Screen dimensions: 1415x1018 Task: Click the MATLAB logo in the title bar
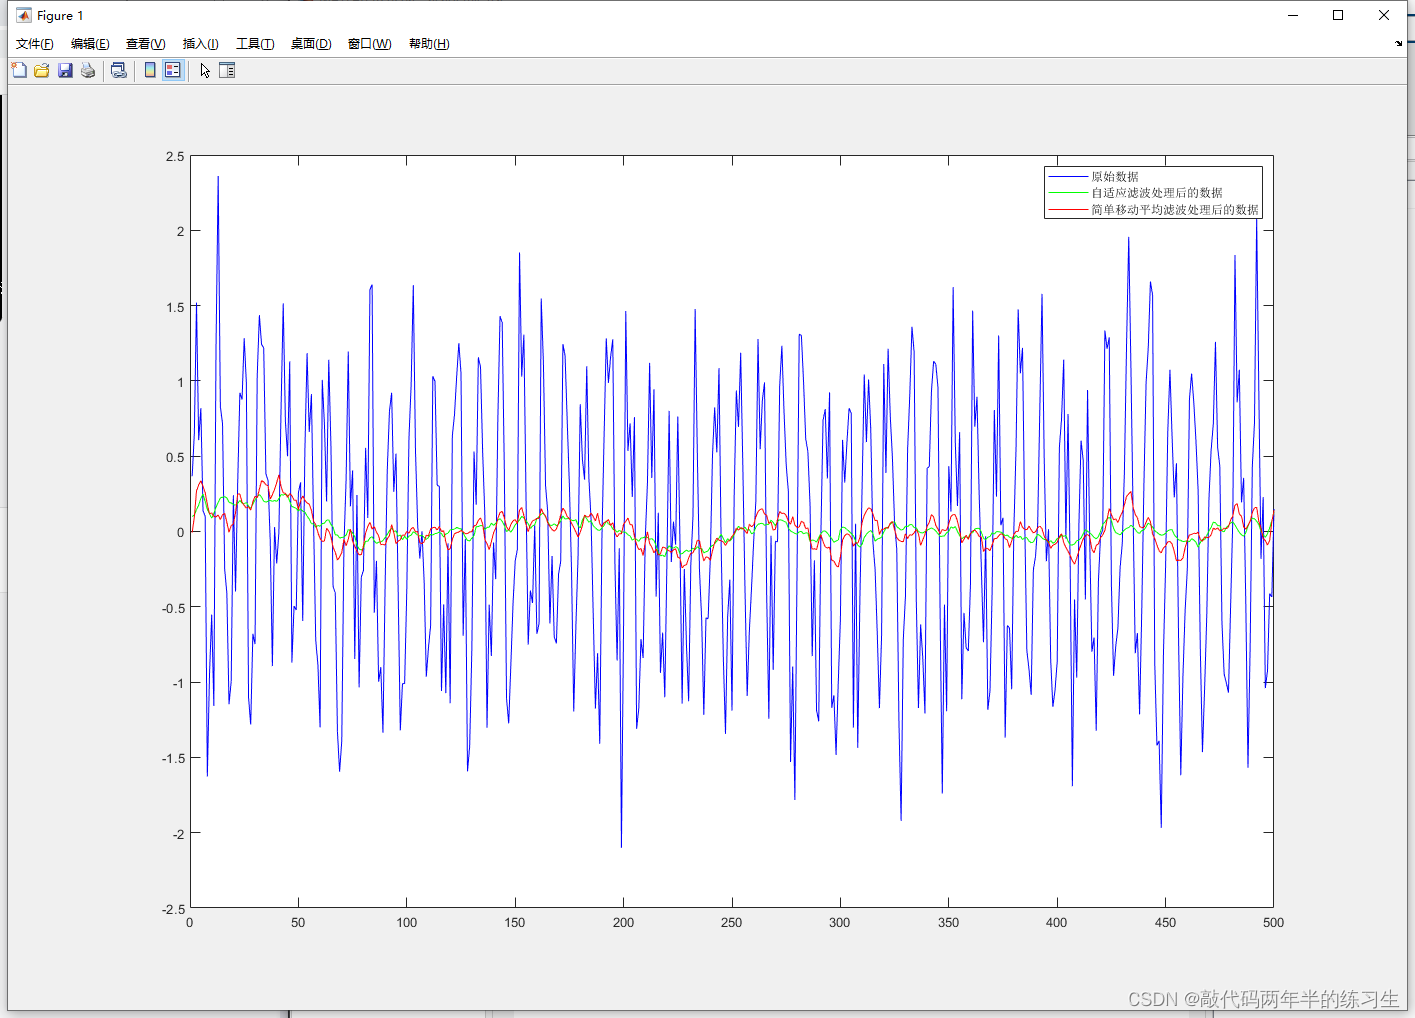point(24,15)
